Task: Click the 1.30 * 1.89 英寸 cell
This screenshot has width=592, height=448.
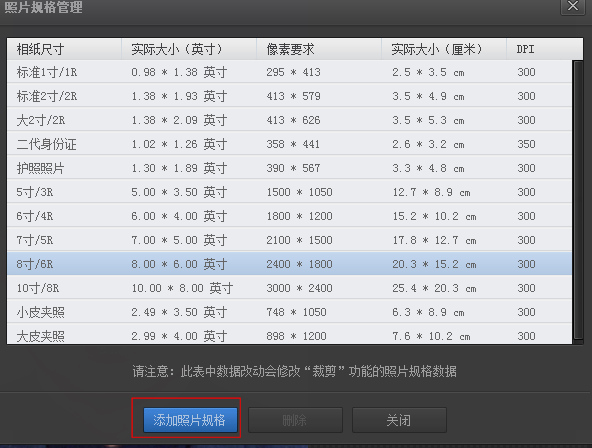Action: coord(179,168)
